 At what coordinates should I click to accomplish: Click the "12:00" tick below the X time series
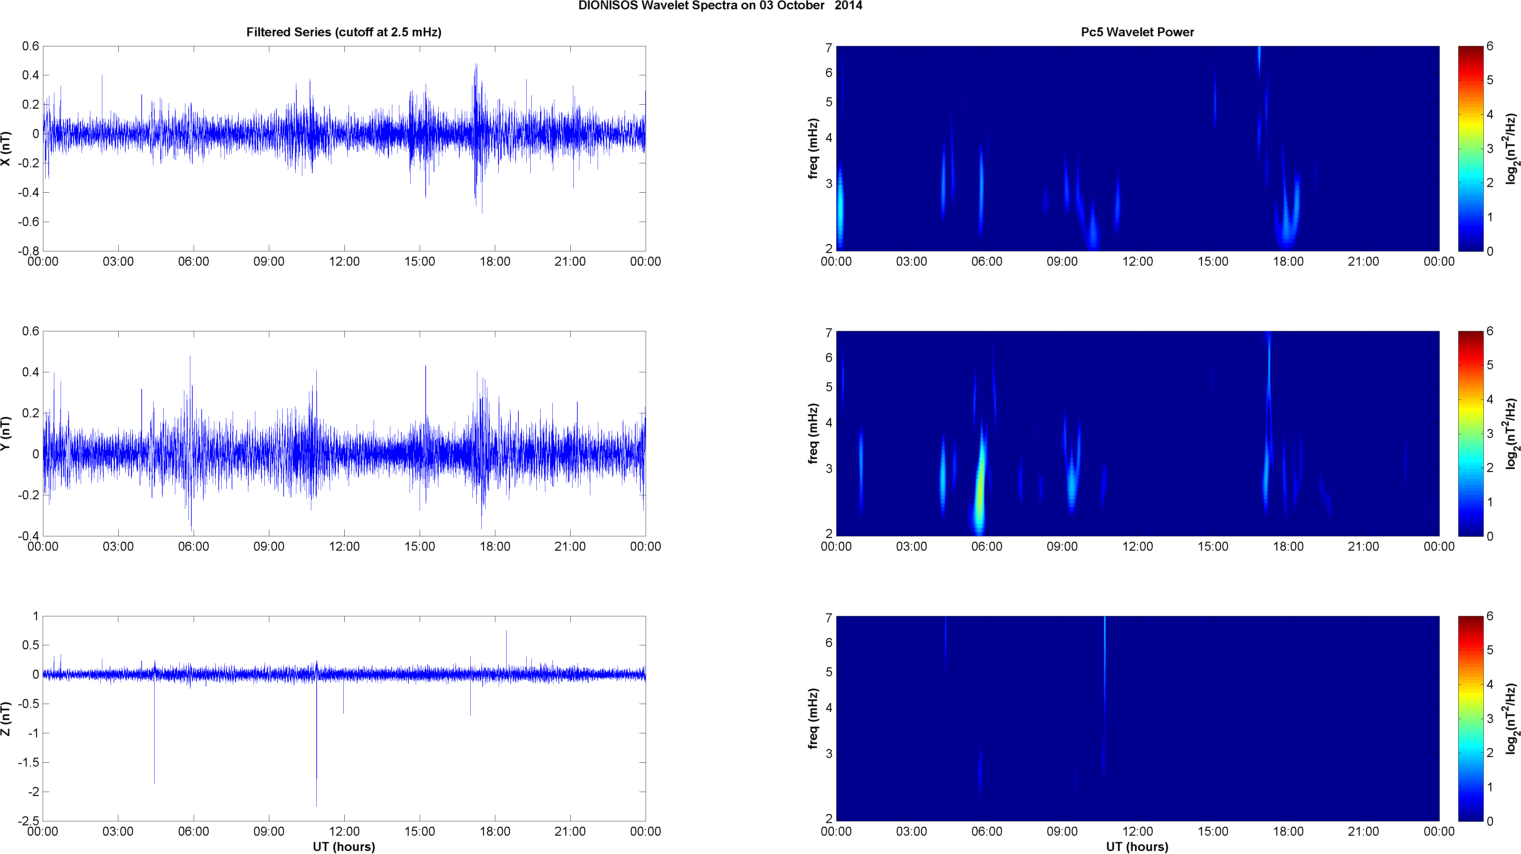click(x=344, y=262)
